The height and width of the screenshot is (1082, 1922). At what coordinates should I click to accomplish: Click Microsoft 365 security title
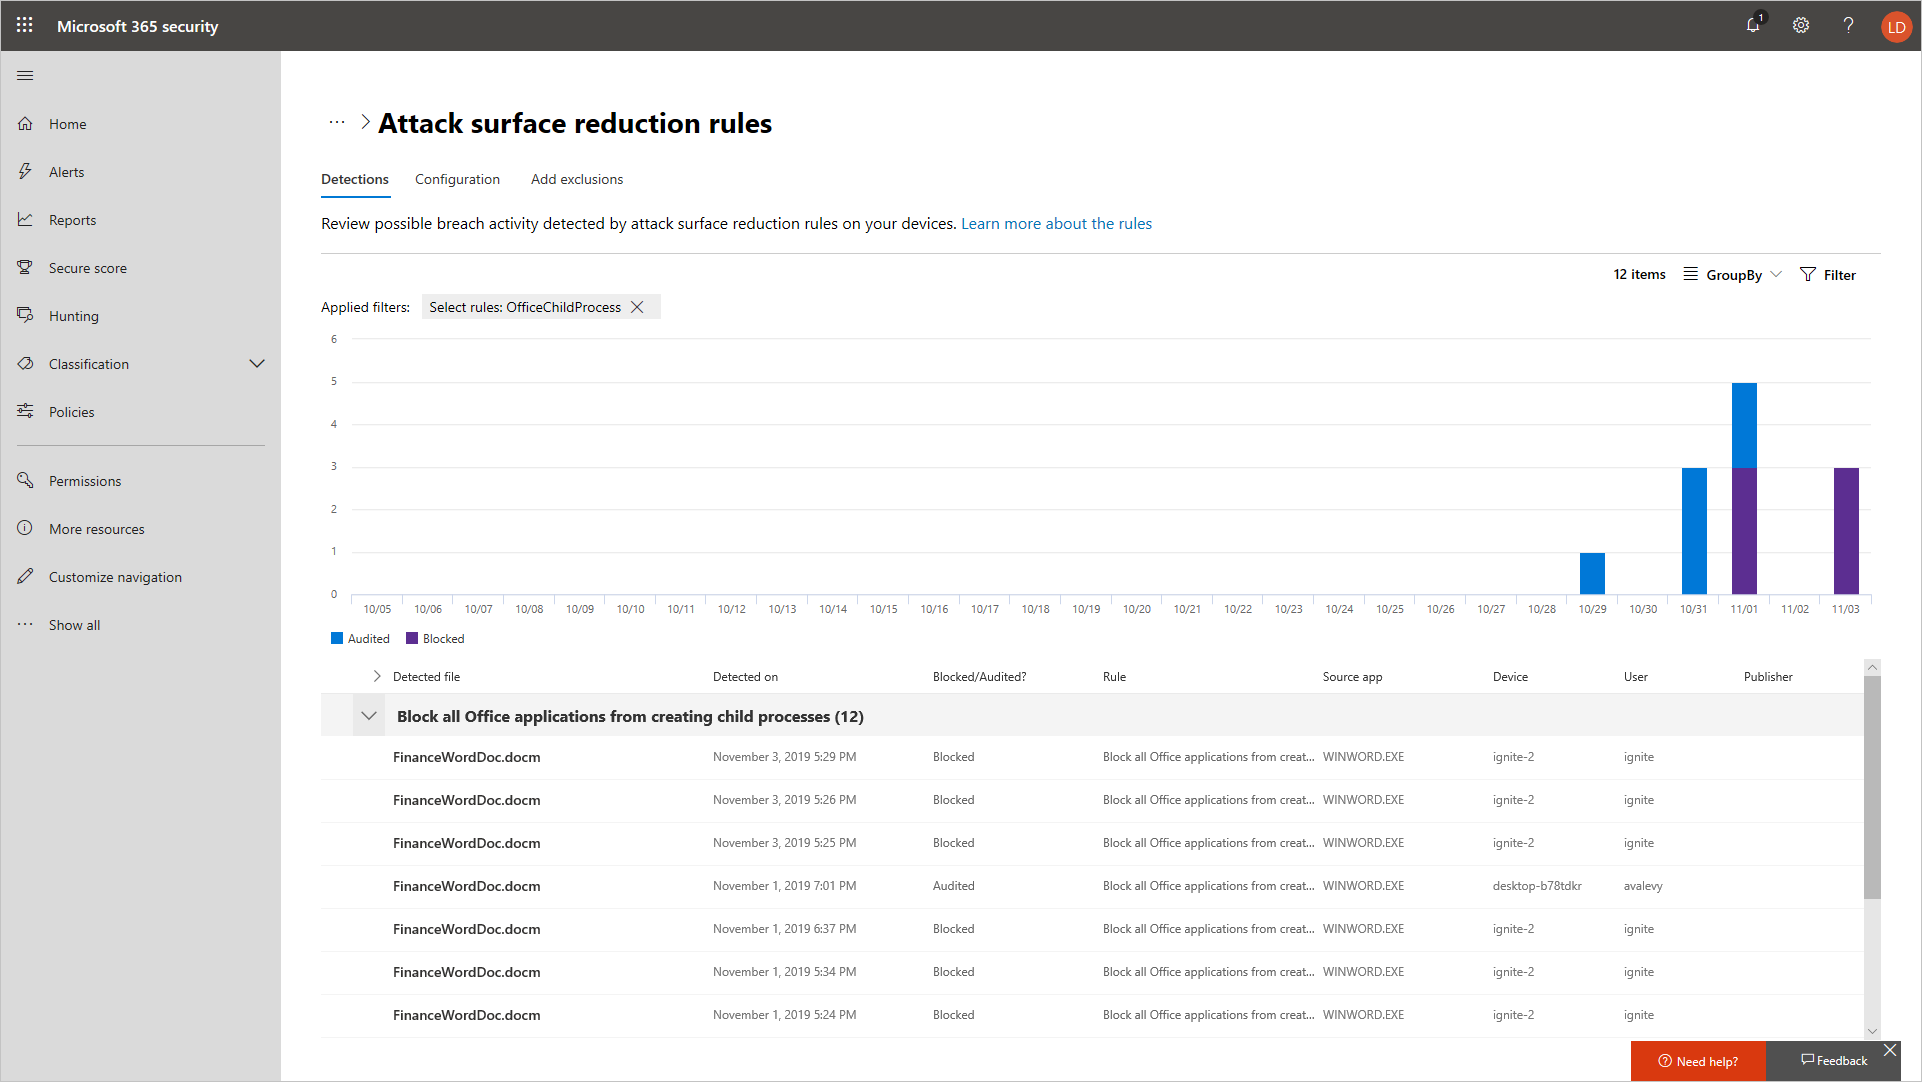(138, 26)
